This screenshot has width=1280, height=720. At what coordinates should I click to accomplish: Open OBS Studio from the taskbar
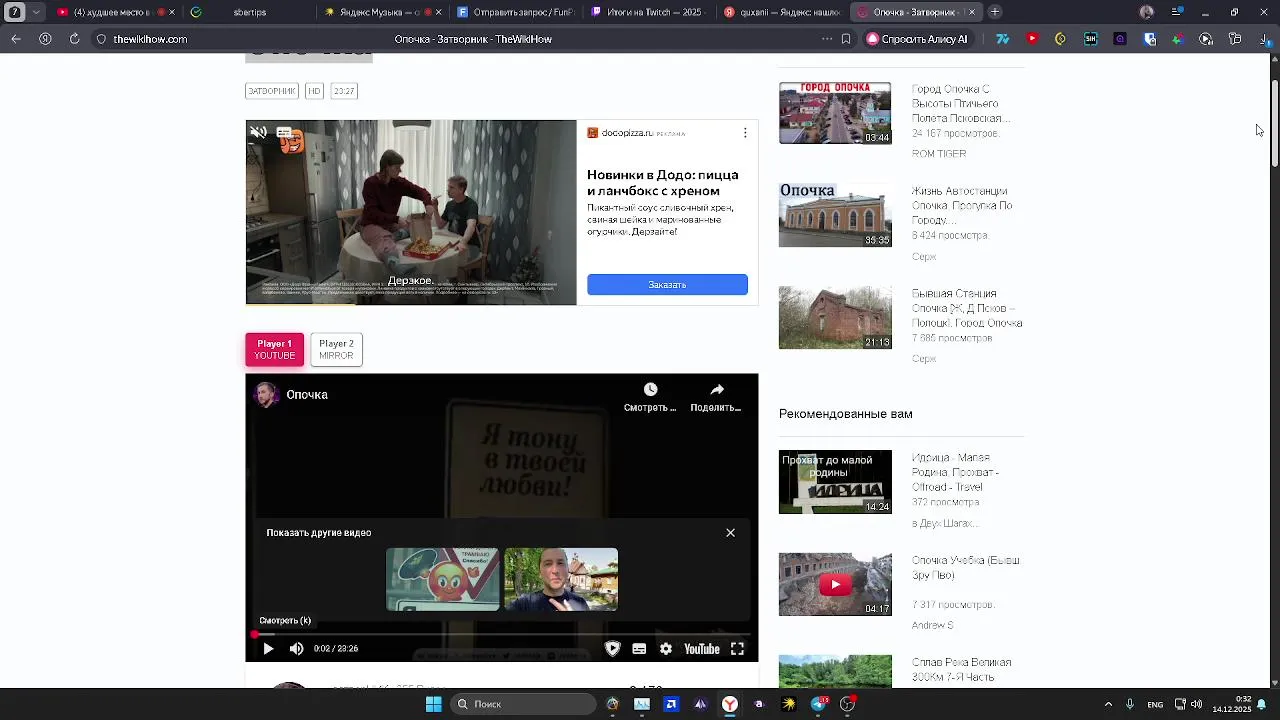[x=847, y=704]
